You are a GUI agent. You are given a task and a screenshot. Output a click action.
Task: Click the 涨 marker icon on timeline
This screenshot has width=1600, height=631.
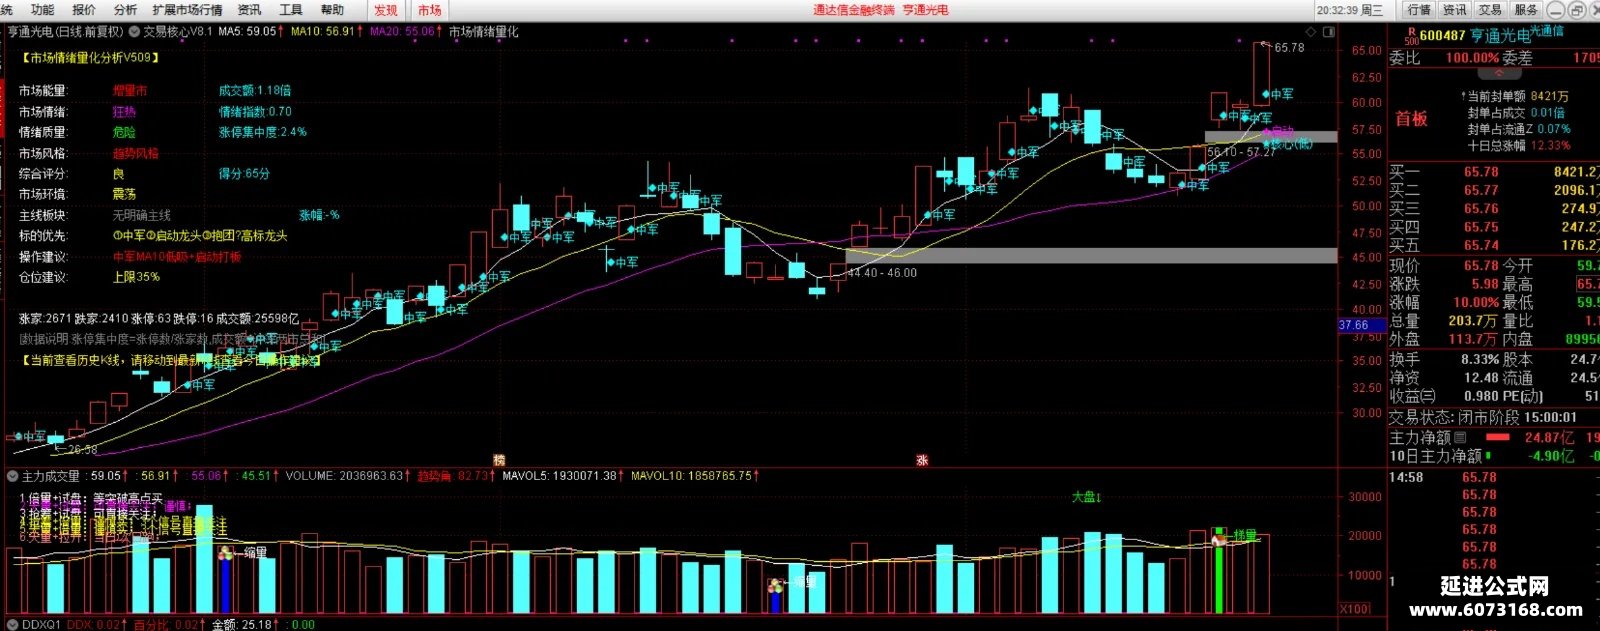point(923,460)
